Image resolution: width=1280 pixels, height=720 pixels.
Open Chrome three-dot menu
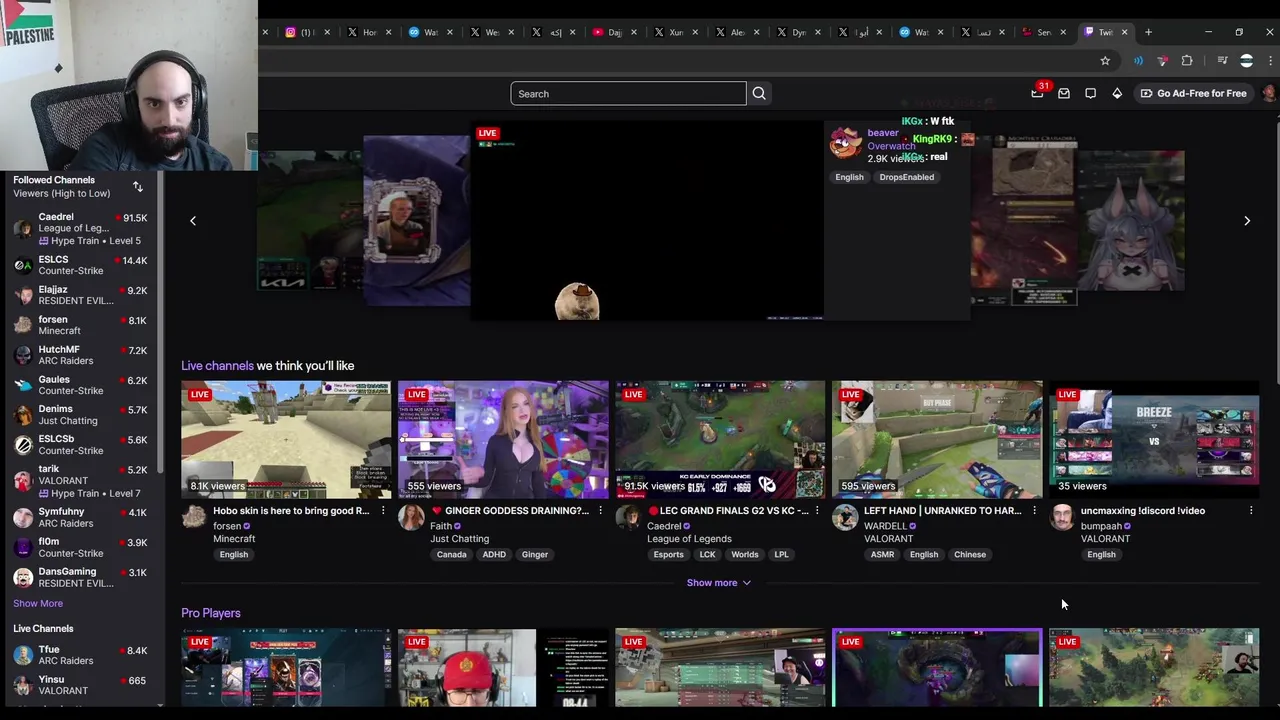tap(1270, 61)
